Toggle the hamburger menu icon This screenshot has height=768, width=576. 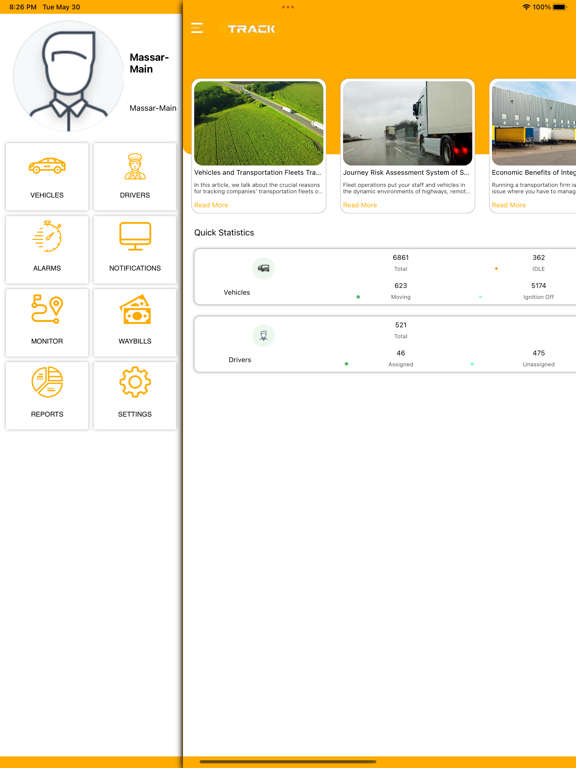(x=197, y=28)
